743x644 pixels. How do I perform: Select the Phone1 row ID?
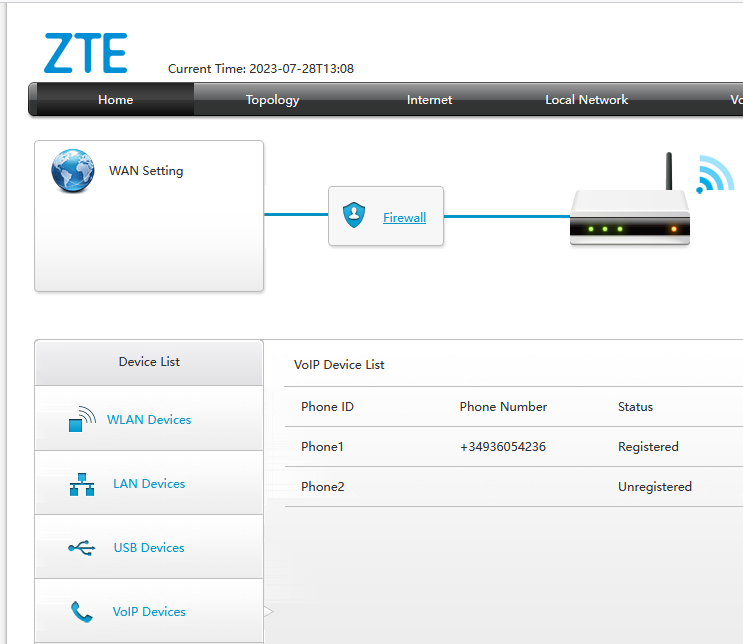[x=322, y=447]
